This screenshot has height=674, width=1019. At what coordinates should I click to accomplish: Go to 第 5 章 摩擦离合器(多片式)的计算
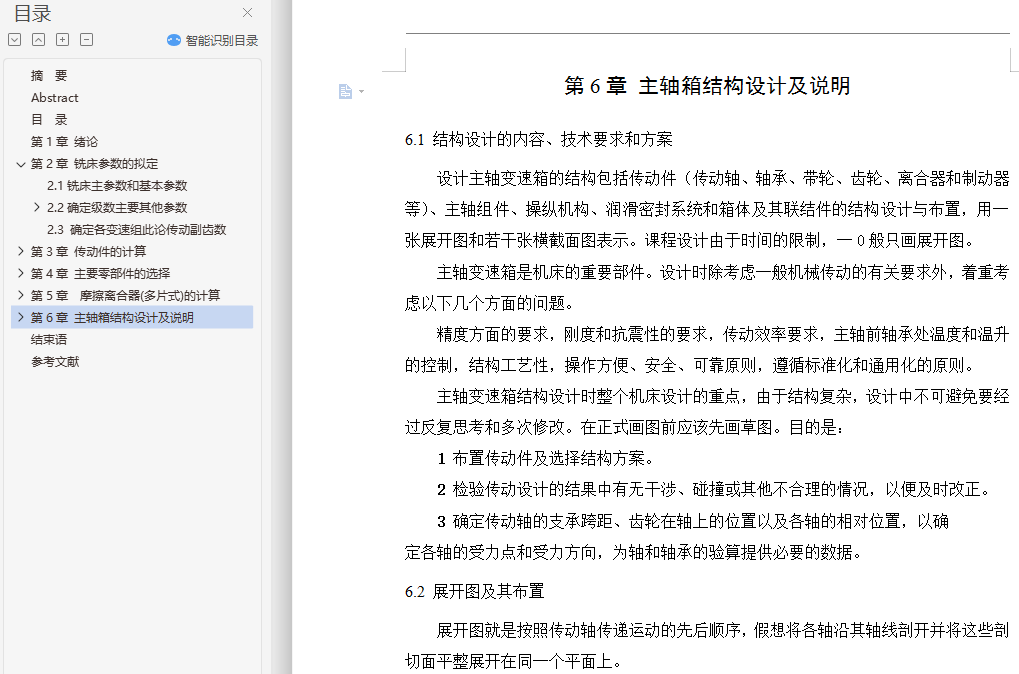pos(125,296)
